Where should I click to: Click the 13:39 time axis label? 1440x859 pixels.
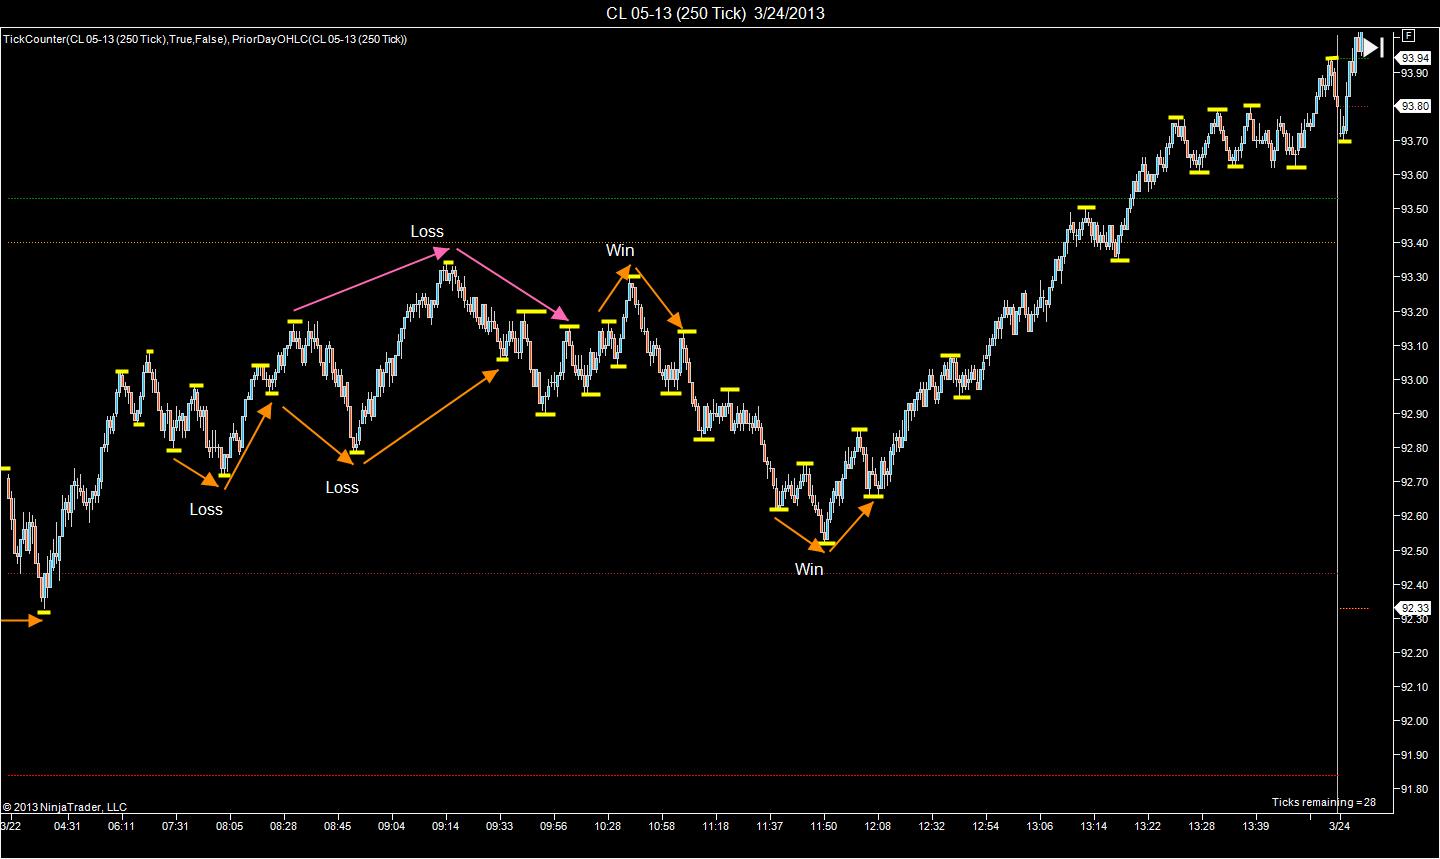tap(1256, 826)
